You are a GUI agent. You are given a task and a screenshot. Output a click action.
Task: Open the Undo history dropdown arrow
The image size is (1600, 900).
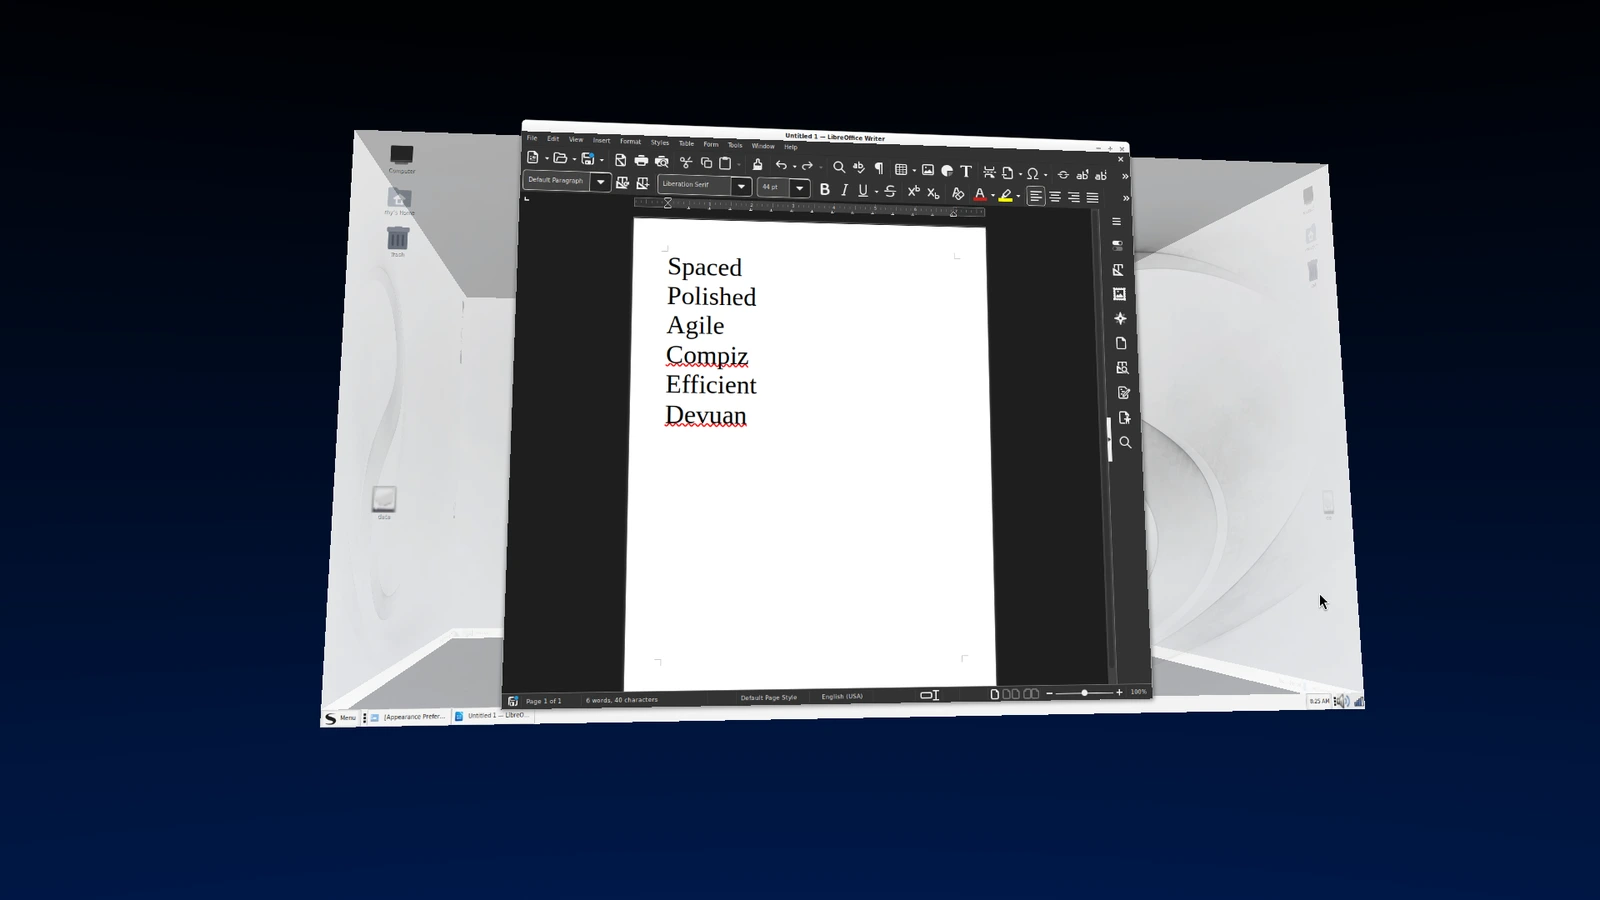(x=794, y=166)
